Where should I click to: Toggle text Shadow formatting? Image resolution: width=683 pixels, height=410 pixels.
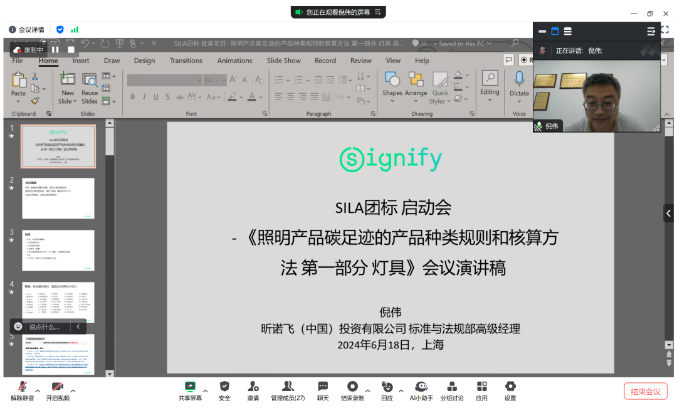tap(167, 97)
